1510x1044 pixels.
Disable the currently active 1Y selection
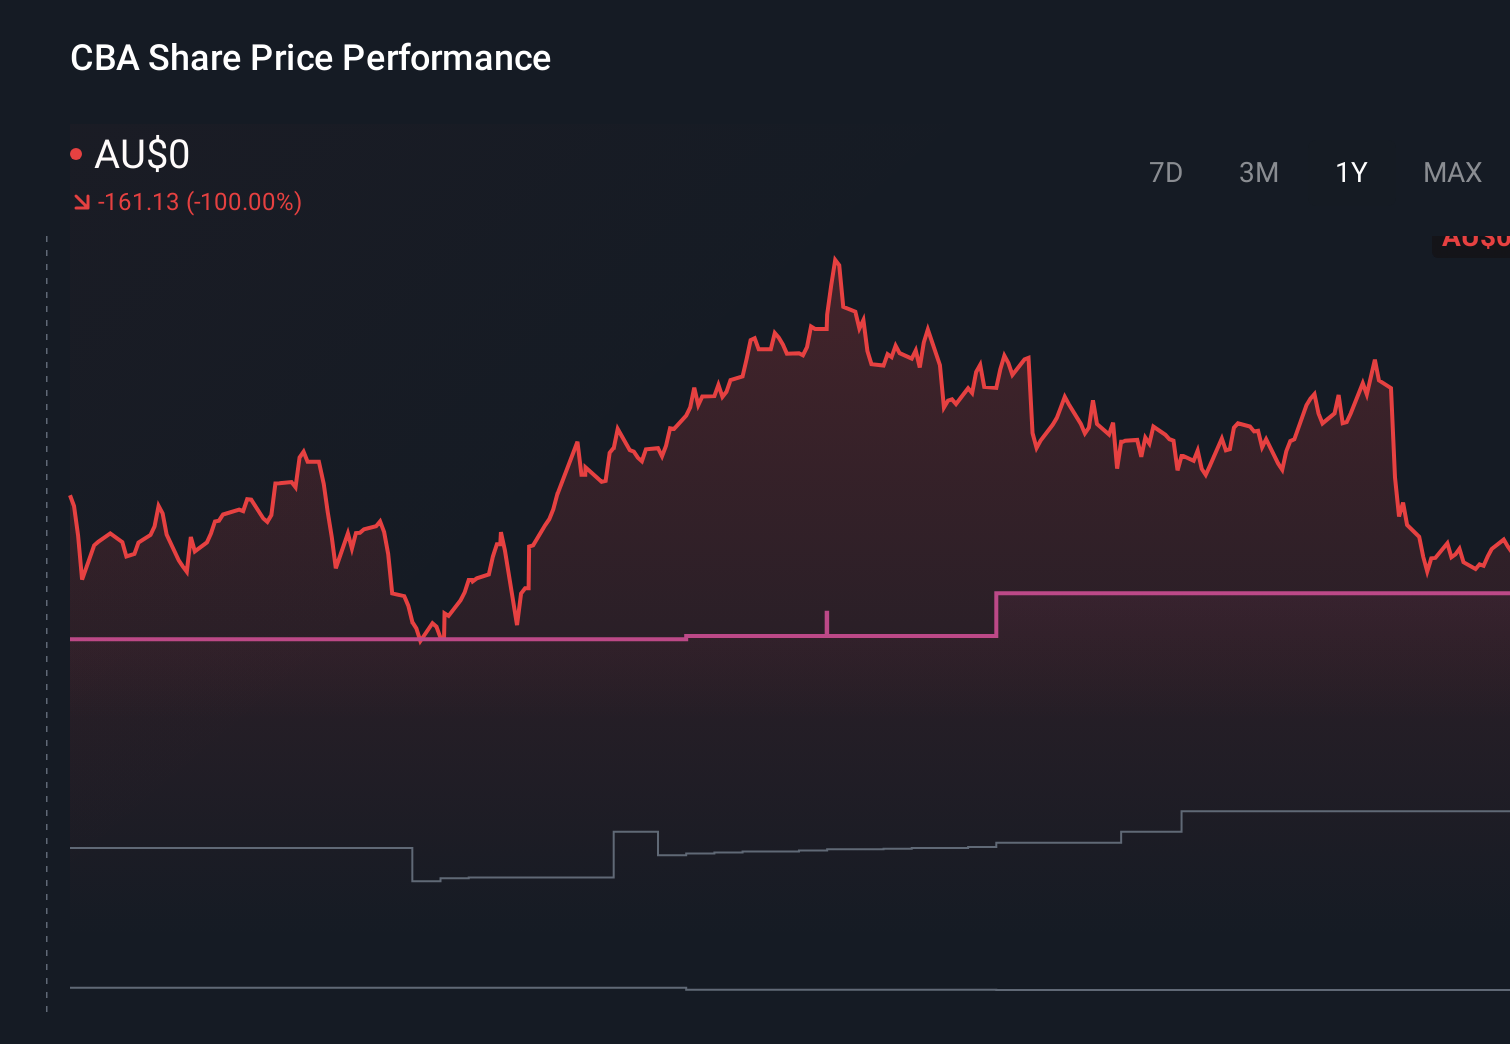[x=1349, y=172]
